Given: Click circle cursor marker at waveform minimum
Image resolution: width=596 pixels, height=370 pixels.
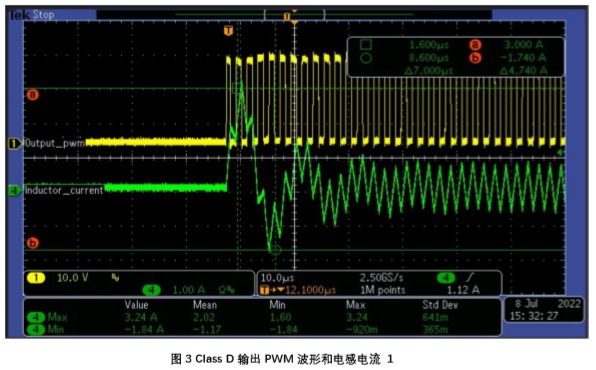Looking at the screenshot, I should click(x=276, y=250).
